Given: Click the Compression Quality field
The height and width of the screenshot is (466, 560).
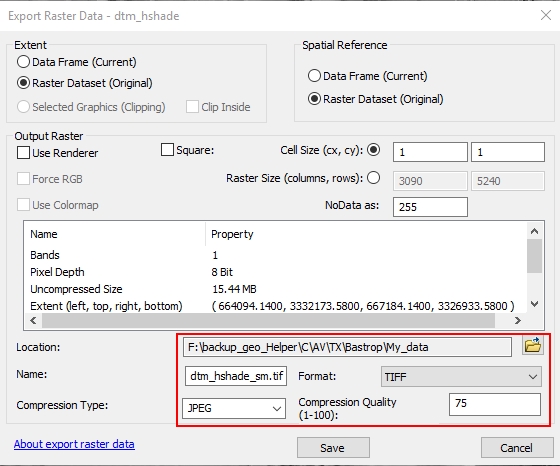Looking at the screenshot, I should coord(495,405).
